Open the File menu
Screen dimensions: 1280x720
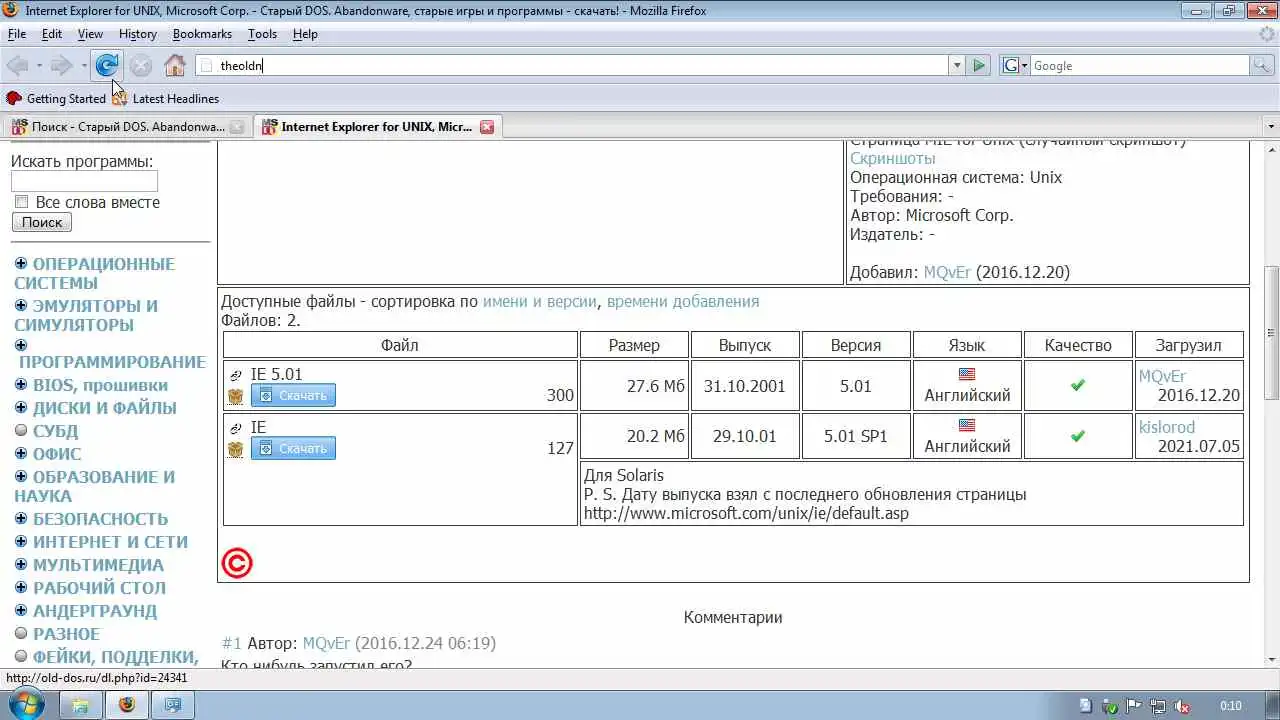point(17,34)
